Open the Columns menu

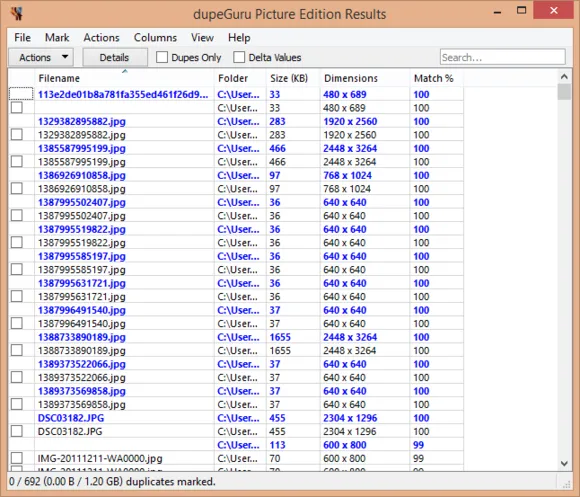coord(155,38)
